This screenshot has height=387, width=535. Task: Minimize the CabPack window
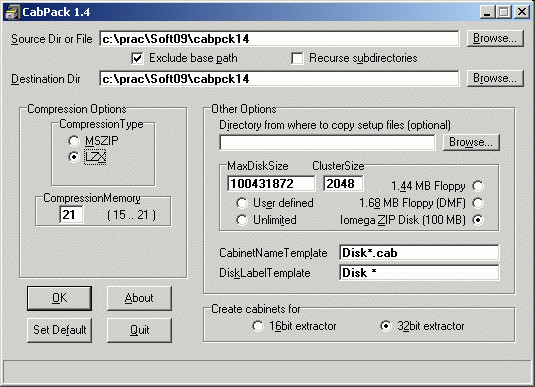coord(487,12)
